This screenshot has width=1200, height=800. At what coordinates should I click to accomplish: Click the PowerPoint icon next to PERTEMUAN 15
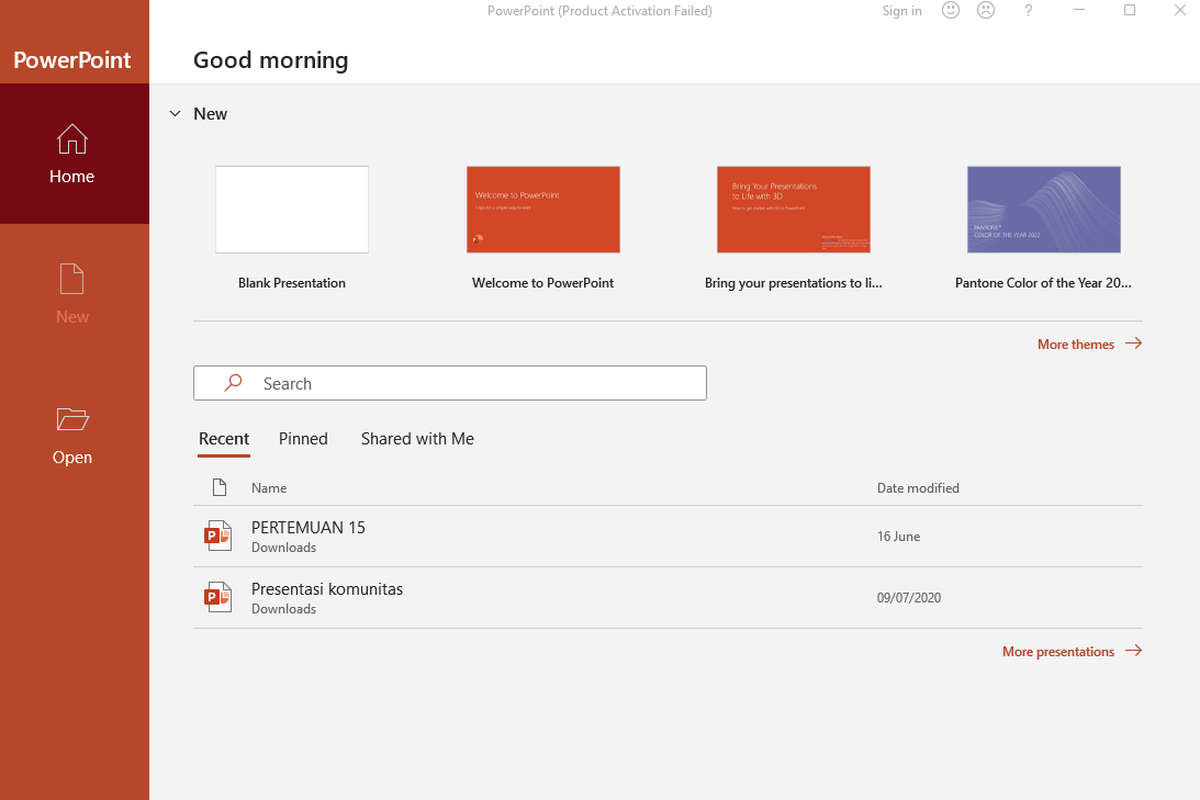coord(217,535)
